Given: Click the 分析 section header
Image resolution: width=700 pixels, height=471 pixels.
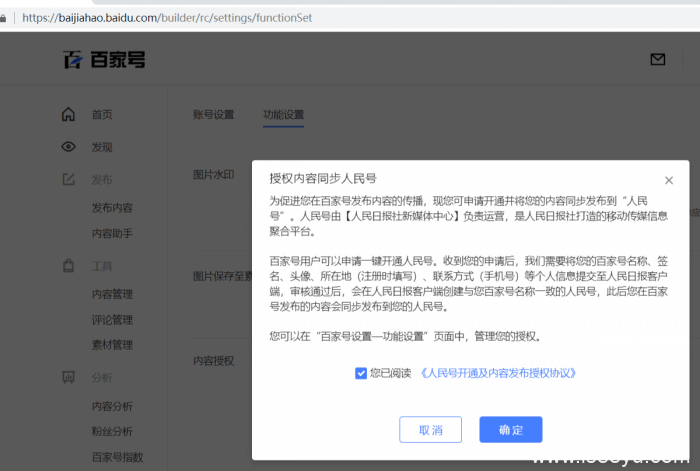Looking at the screenshot, I should 102,378.
